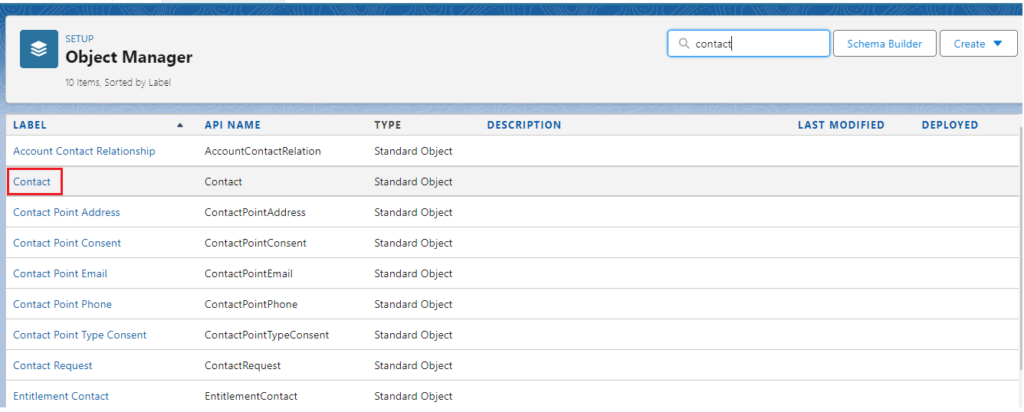This screenshot has height=412, width=1024.
Task: Click the Schema Builder button
Action: (885, 44)
